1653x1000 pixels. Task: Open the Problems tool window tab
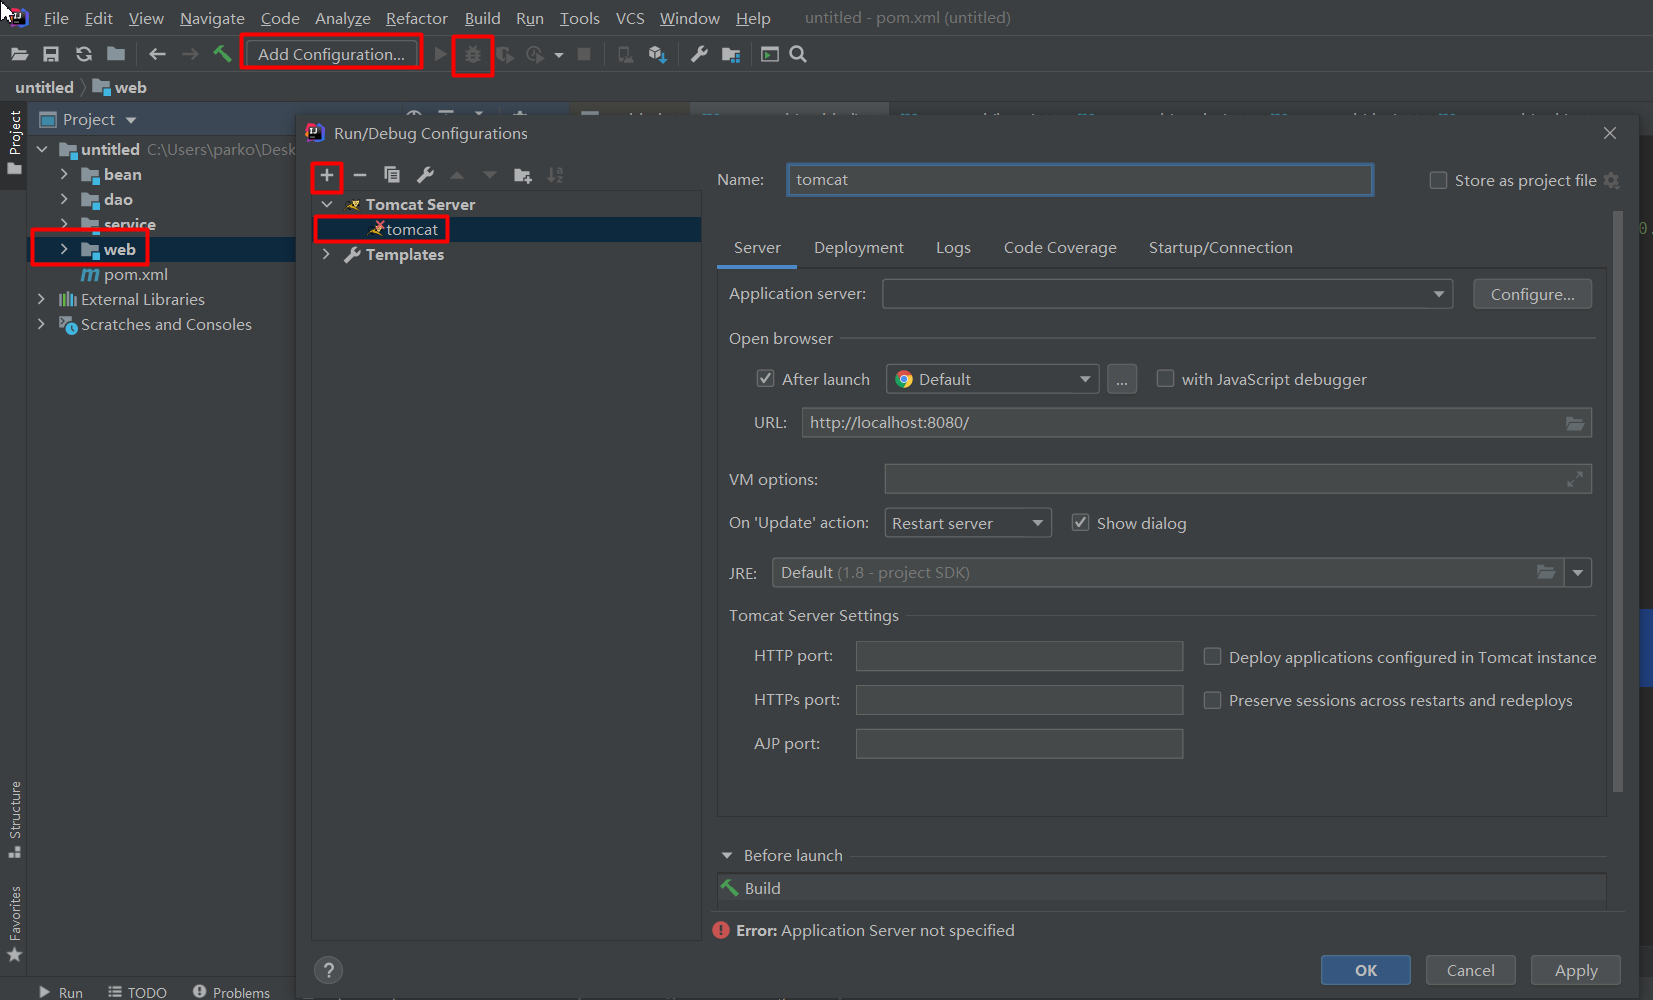231,992
